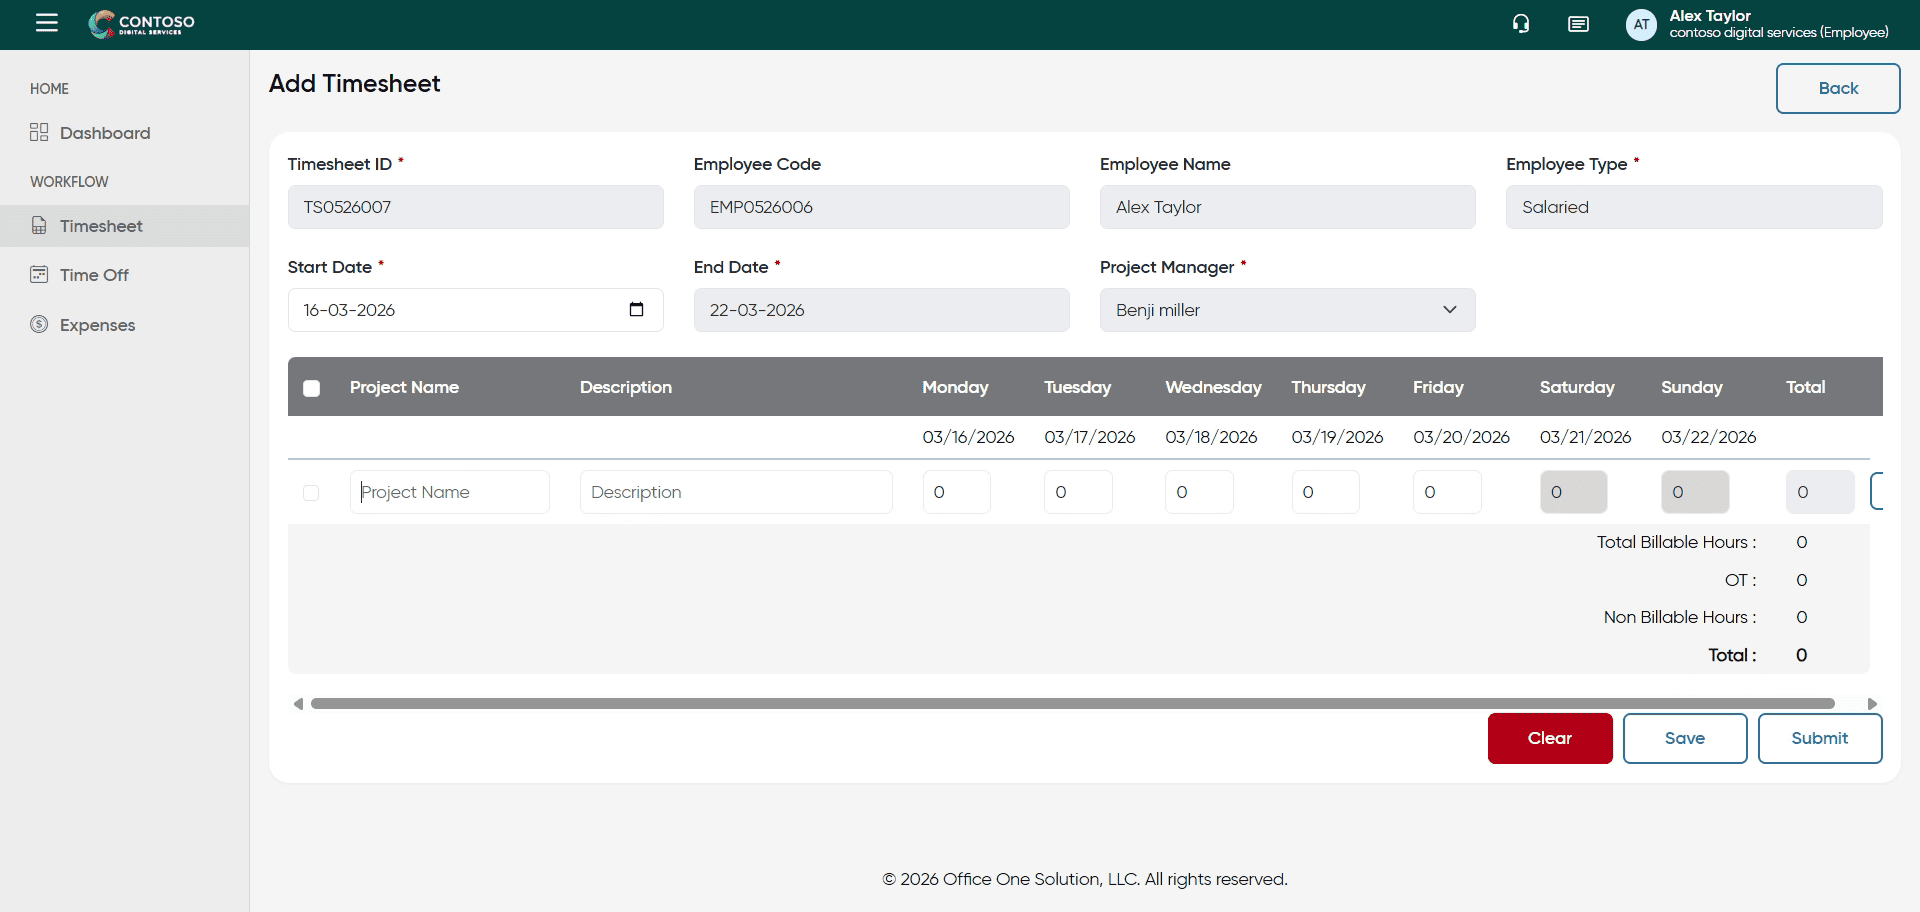The image size is (1920, 912).
Task: Open the hamburger navigation menu
Action: point(47,23)
